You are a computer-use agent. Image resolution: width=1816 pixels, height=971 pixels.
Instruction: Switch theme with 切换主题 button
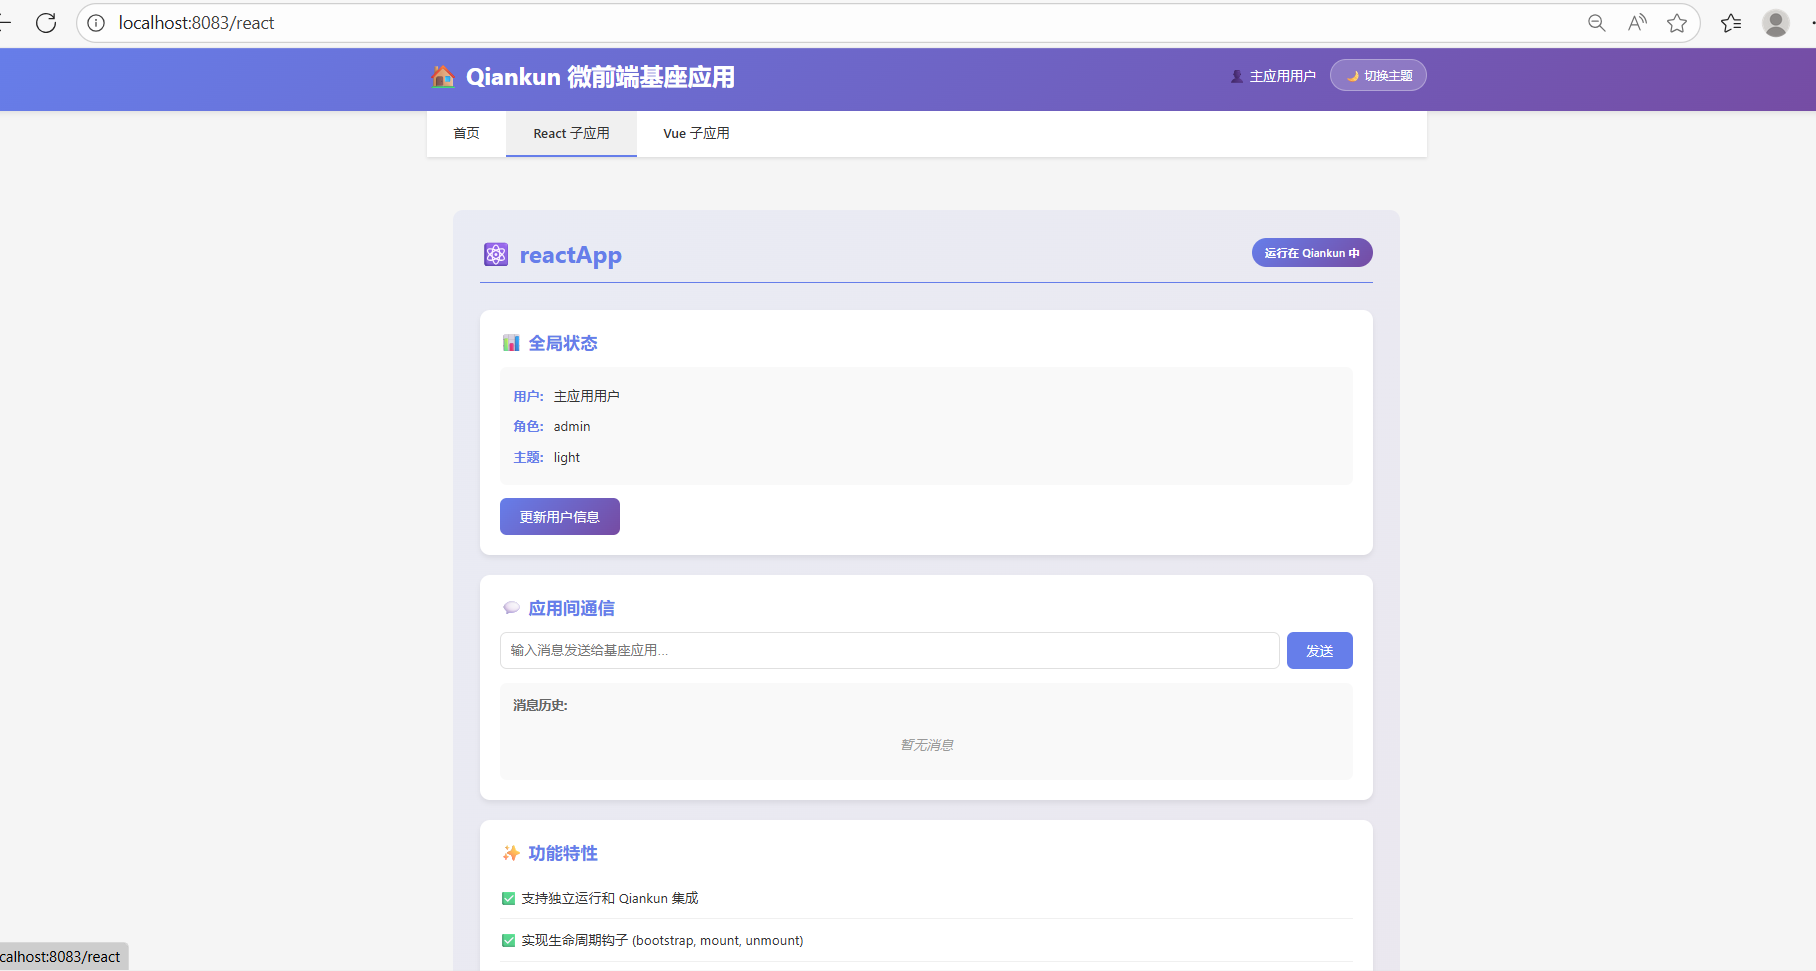click(1378, 76)
